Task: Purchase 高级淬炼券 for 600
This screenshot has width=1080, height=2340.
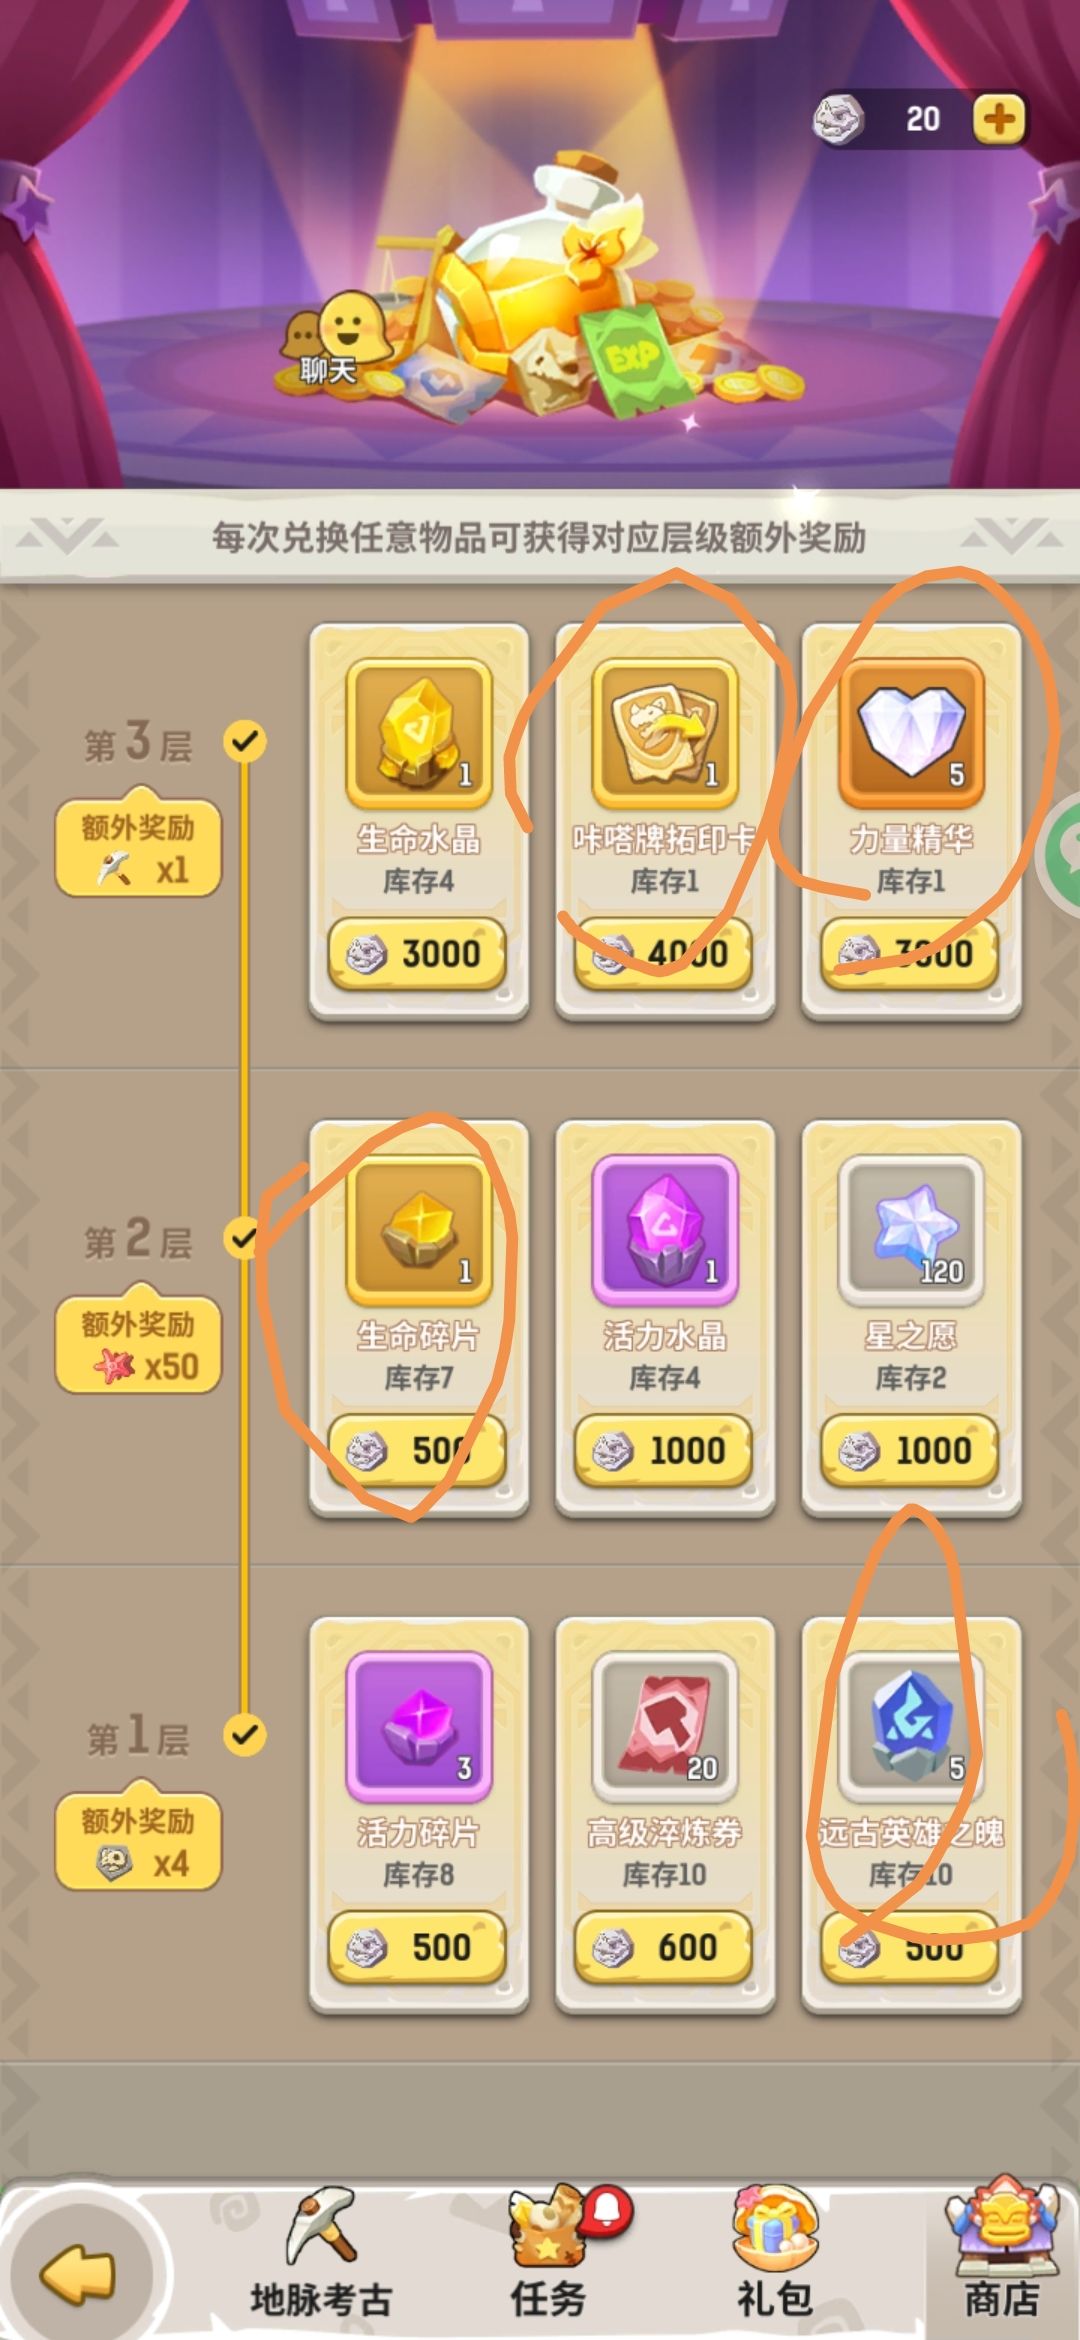Action: click(663, 1947)
